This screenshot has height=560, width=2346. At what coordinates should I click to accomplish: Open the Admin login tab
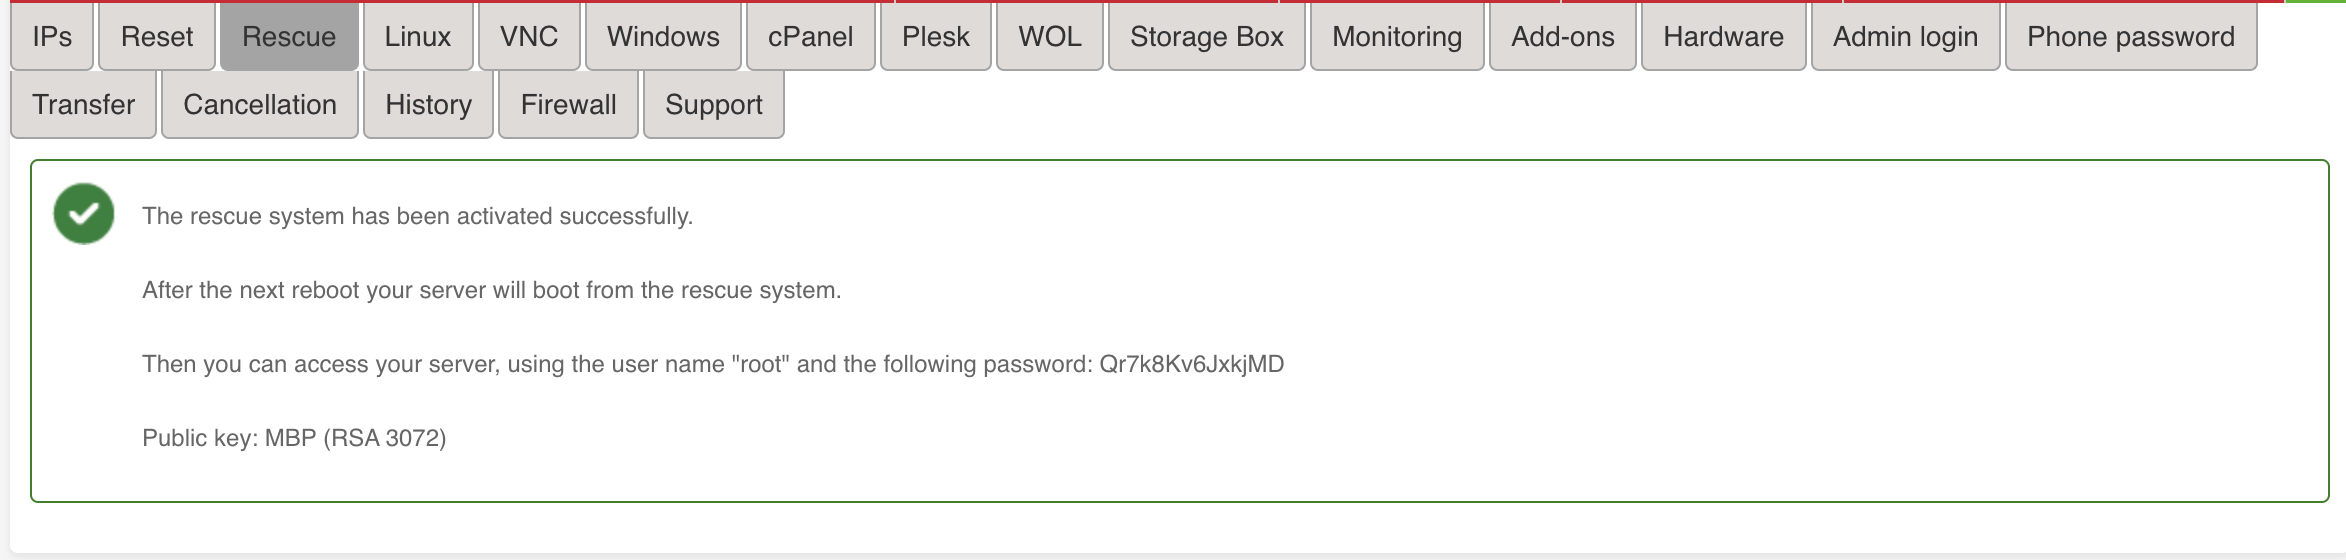click(1906, 37)
